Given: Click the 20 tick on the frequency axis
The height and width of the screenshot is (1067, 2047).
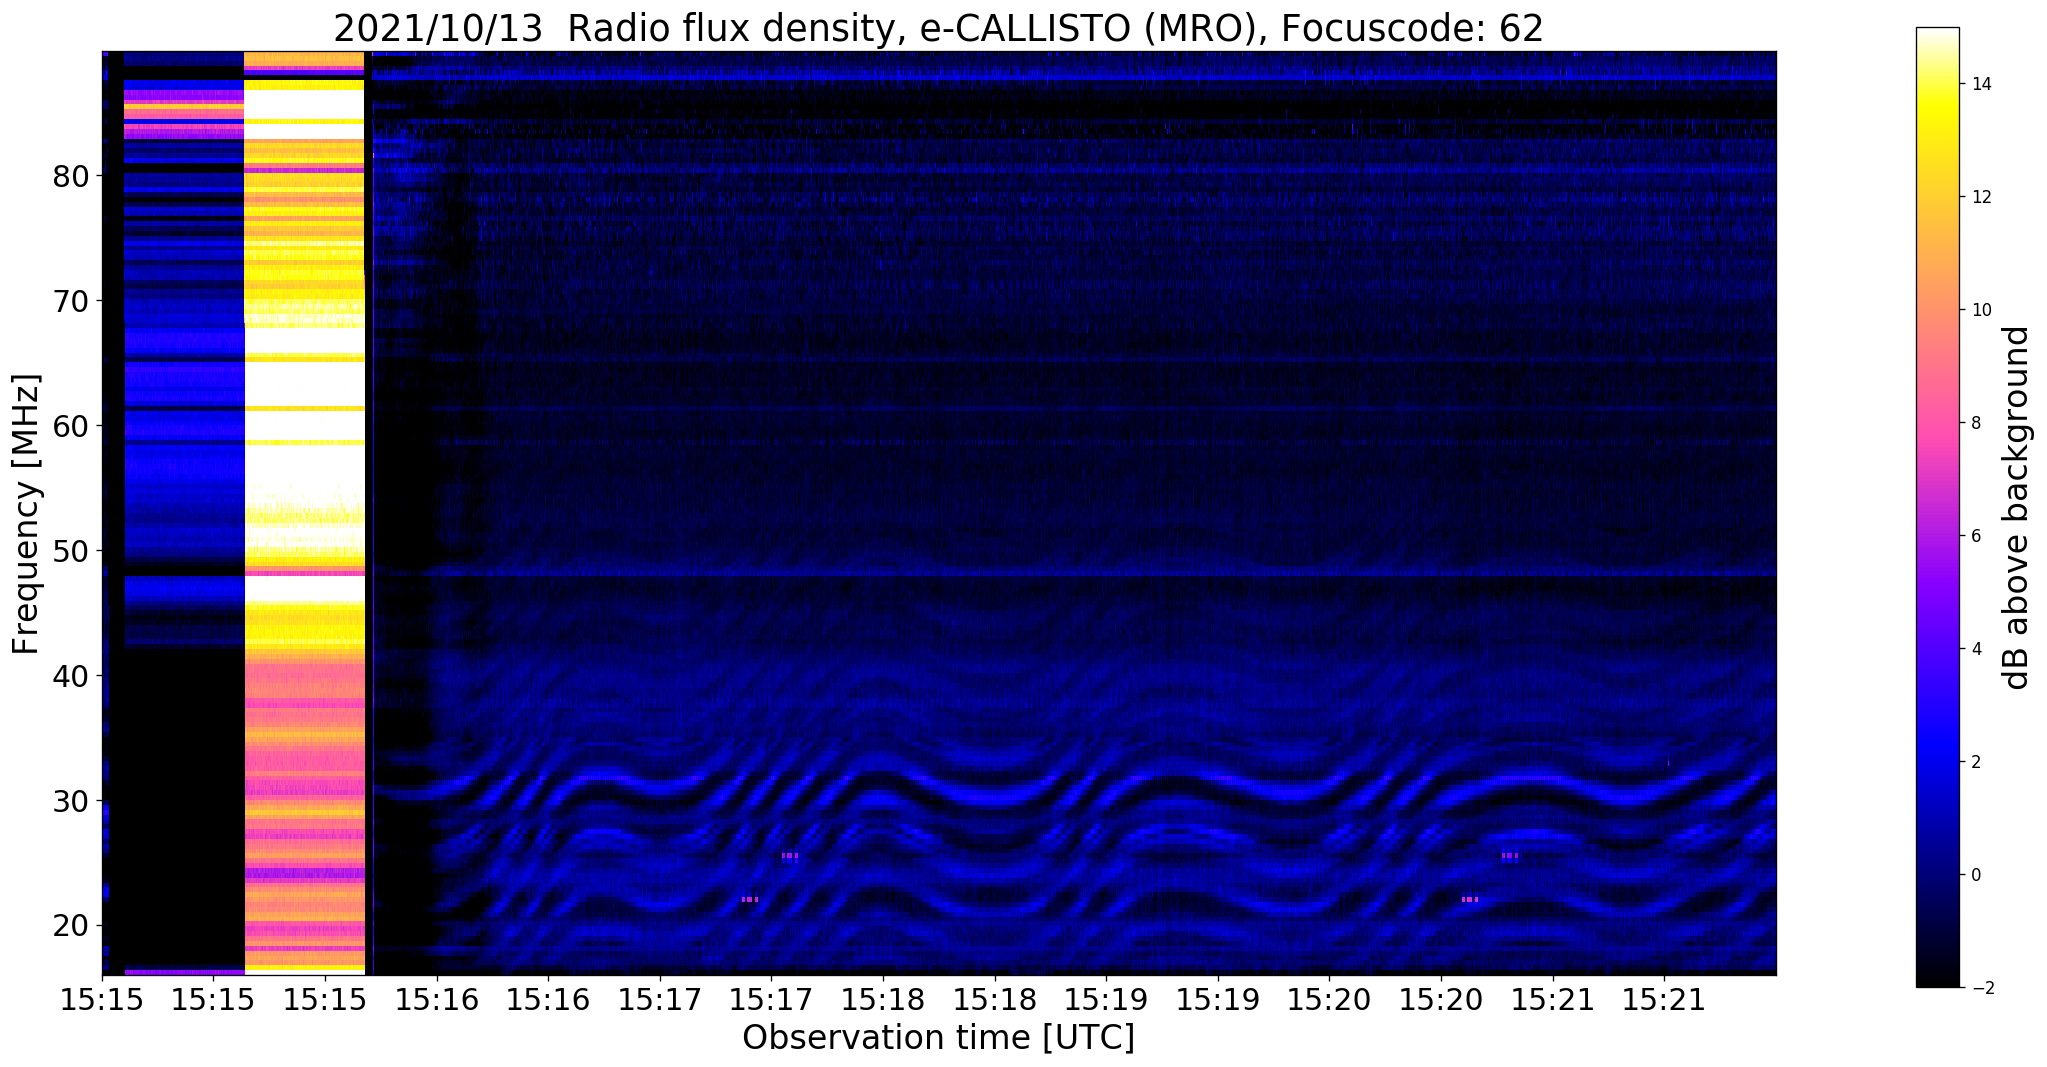Looking at the screenshot, I should point(71,926).
